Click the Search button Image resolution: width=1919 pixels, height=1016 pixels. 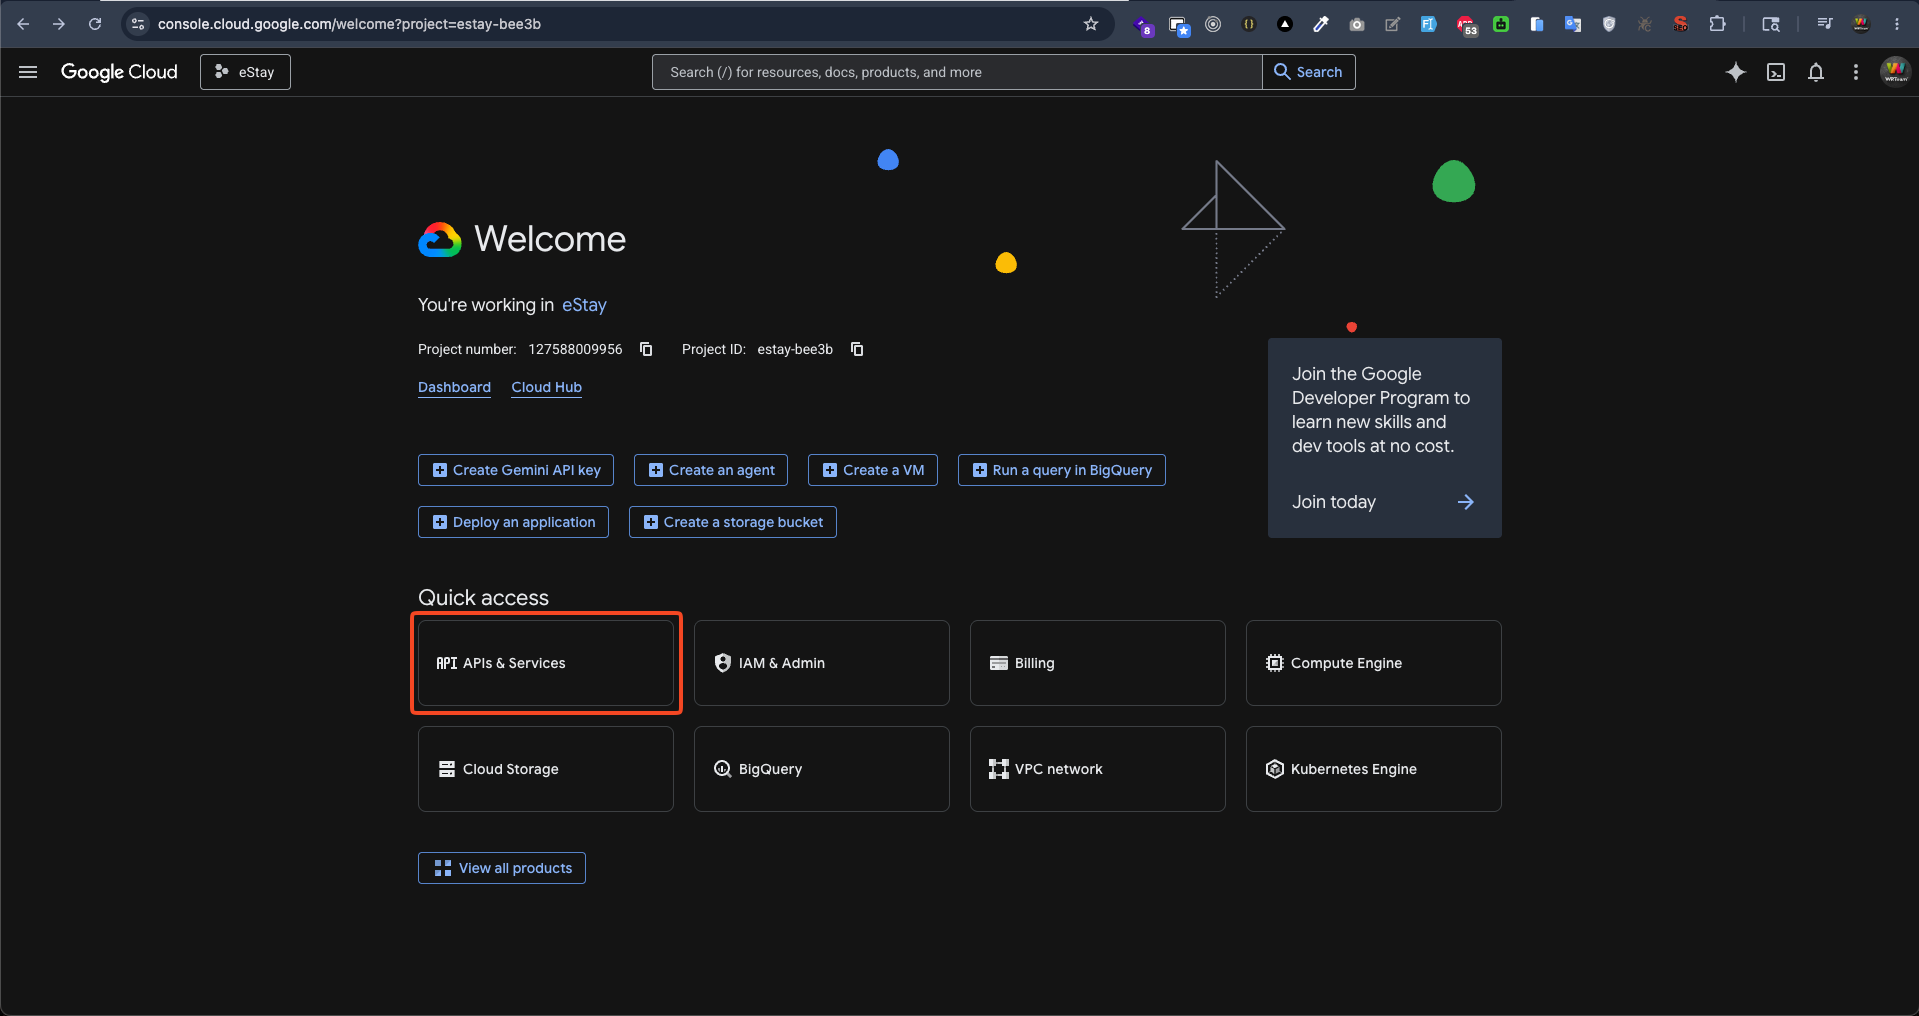coord(1309,72)
